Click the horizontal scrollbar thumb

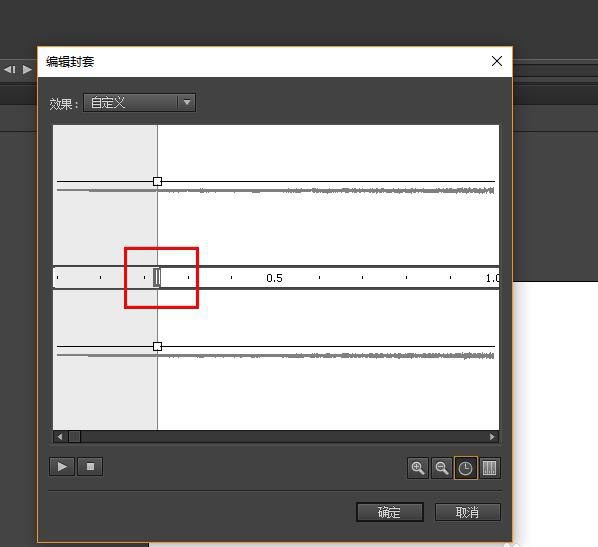(74, 436)
